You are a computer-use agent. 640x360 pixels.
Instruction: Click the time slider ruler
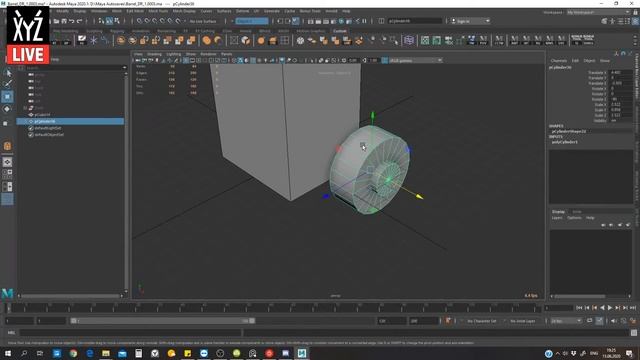tap(273, 308)
